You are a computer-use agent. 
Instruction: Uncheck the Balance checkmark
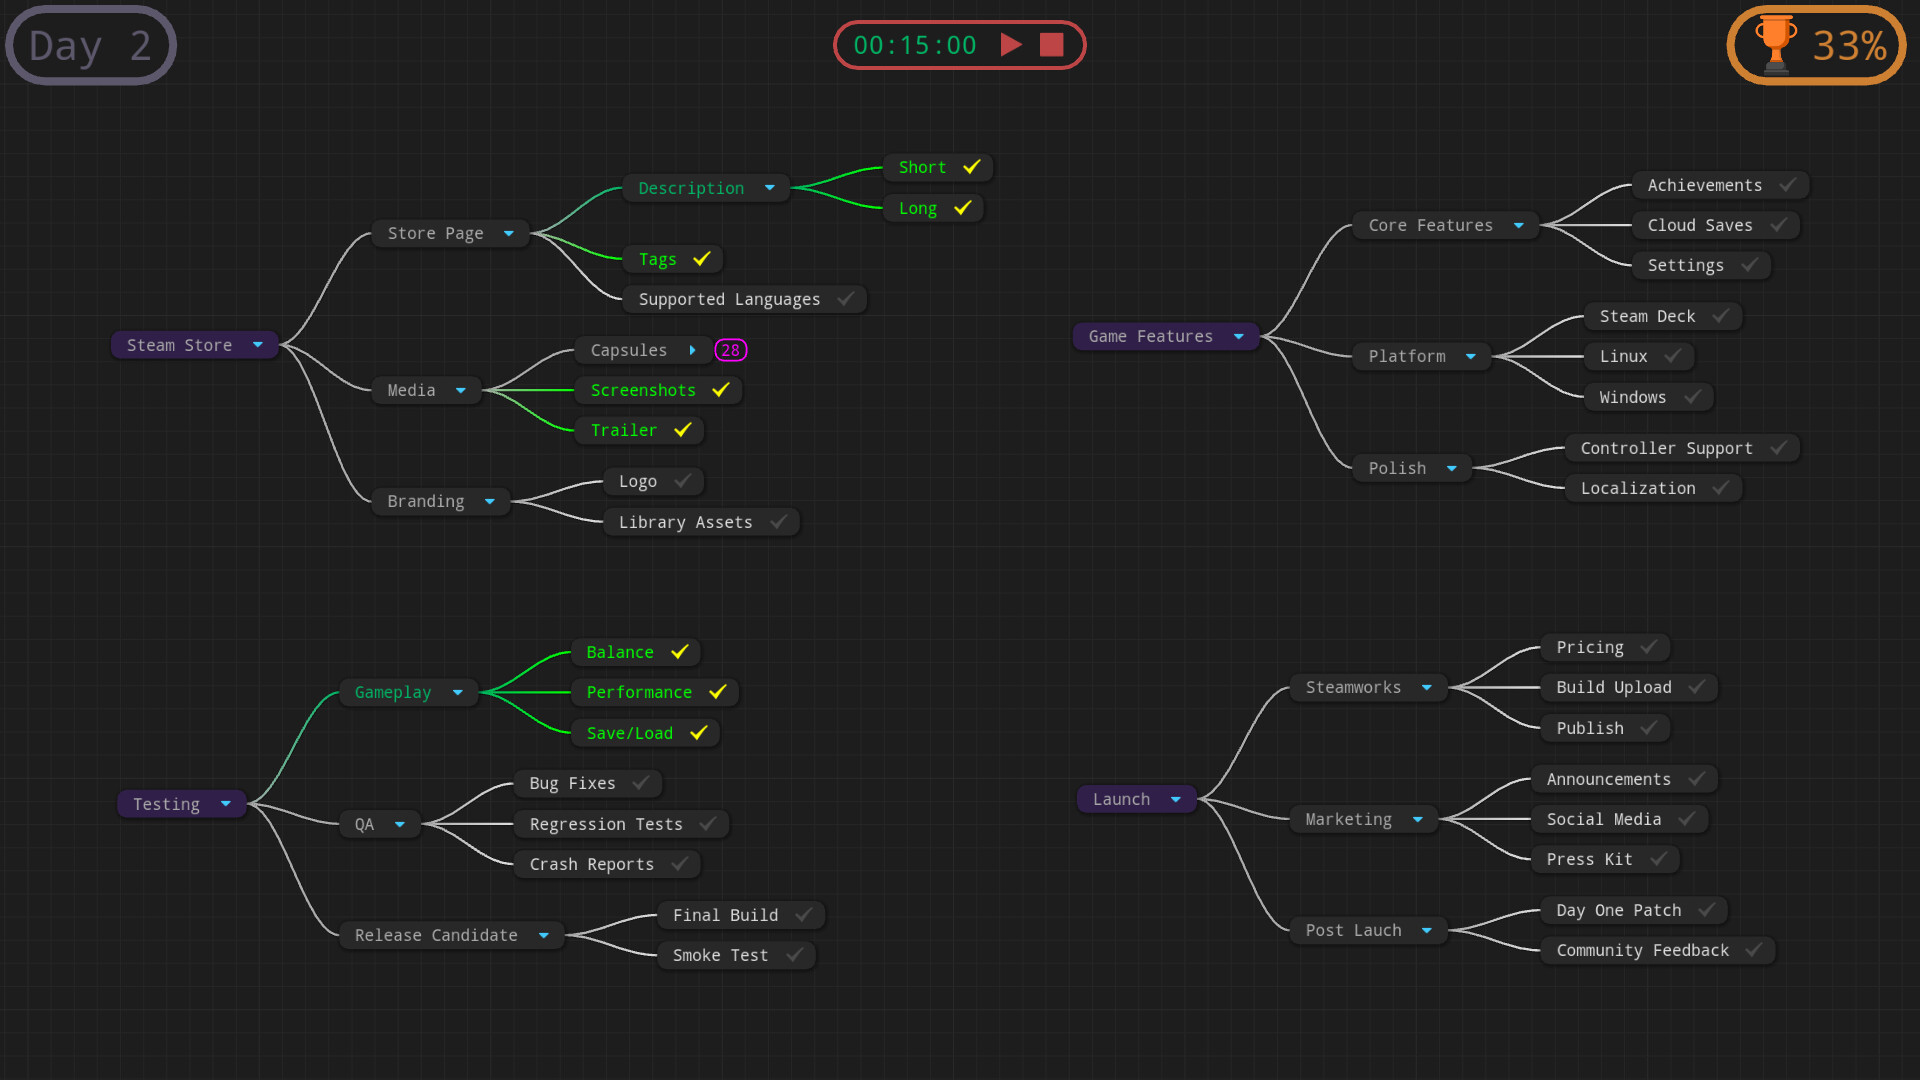pyautogui.click(x=680, y=652)
